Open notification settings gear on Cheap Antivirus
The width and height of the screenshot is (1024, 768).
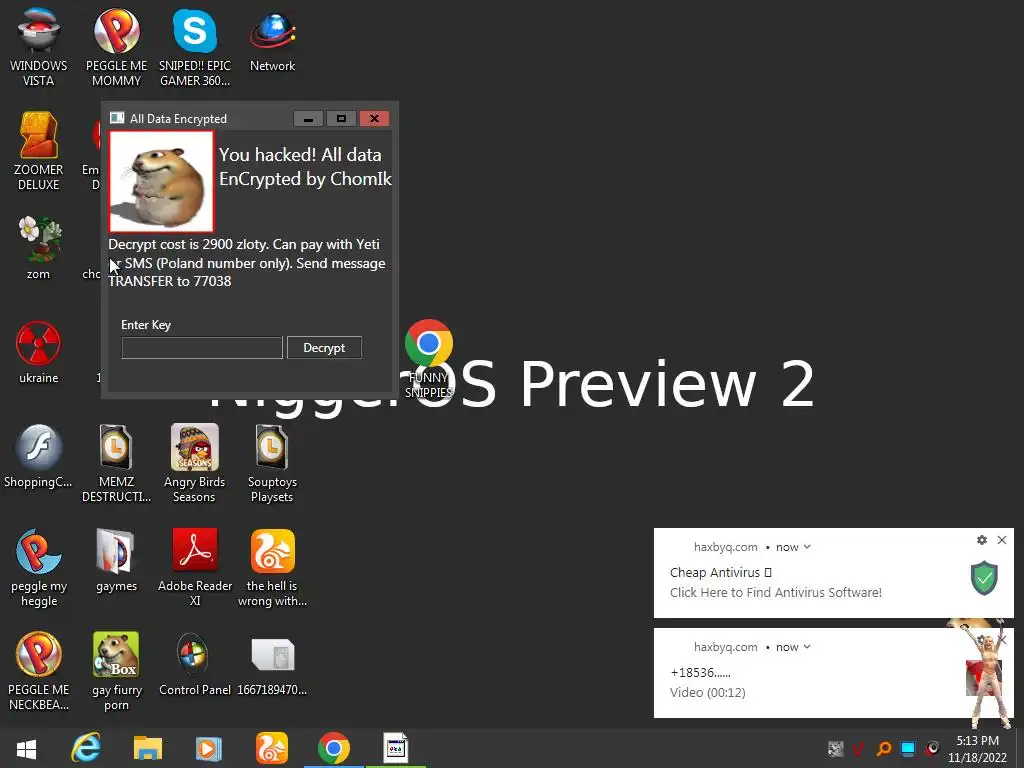pyautogui.click(x=982, y=540)
